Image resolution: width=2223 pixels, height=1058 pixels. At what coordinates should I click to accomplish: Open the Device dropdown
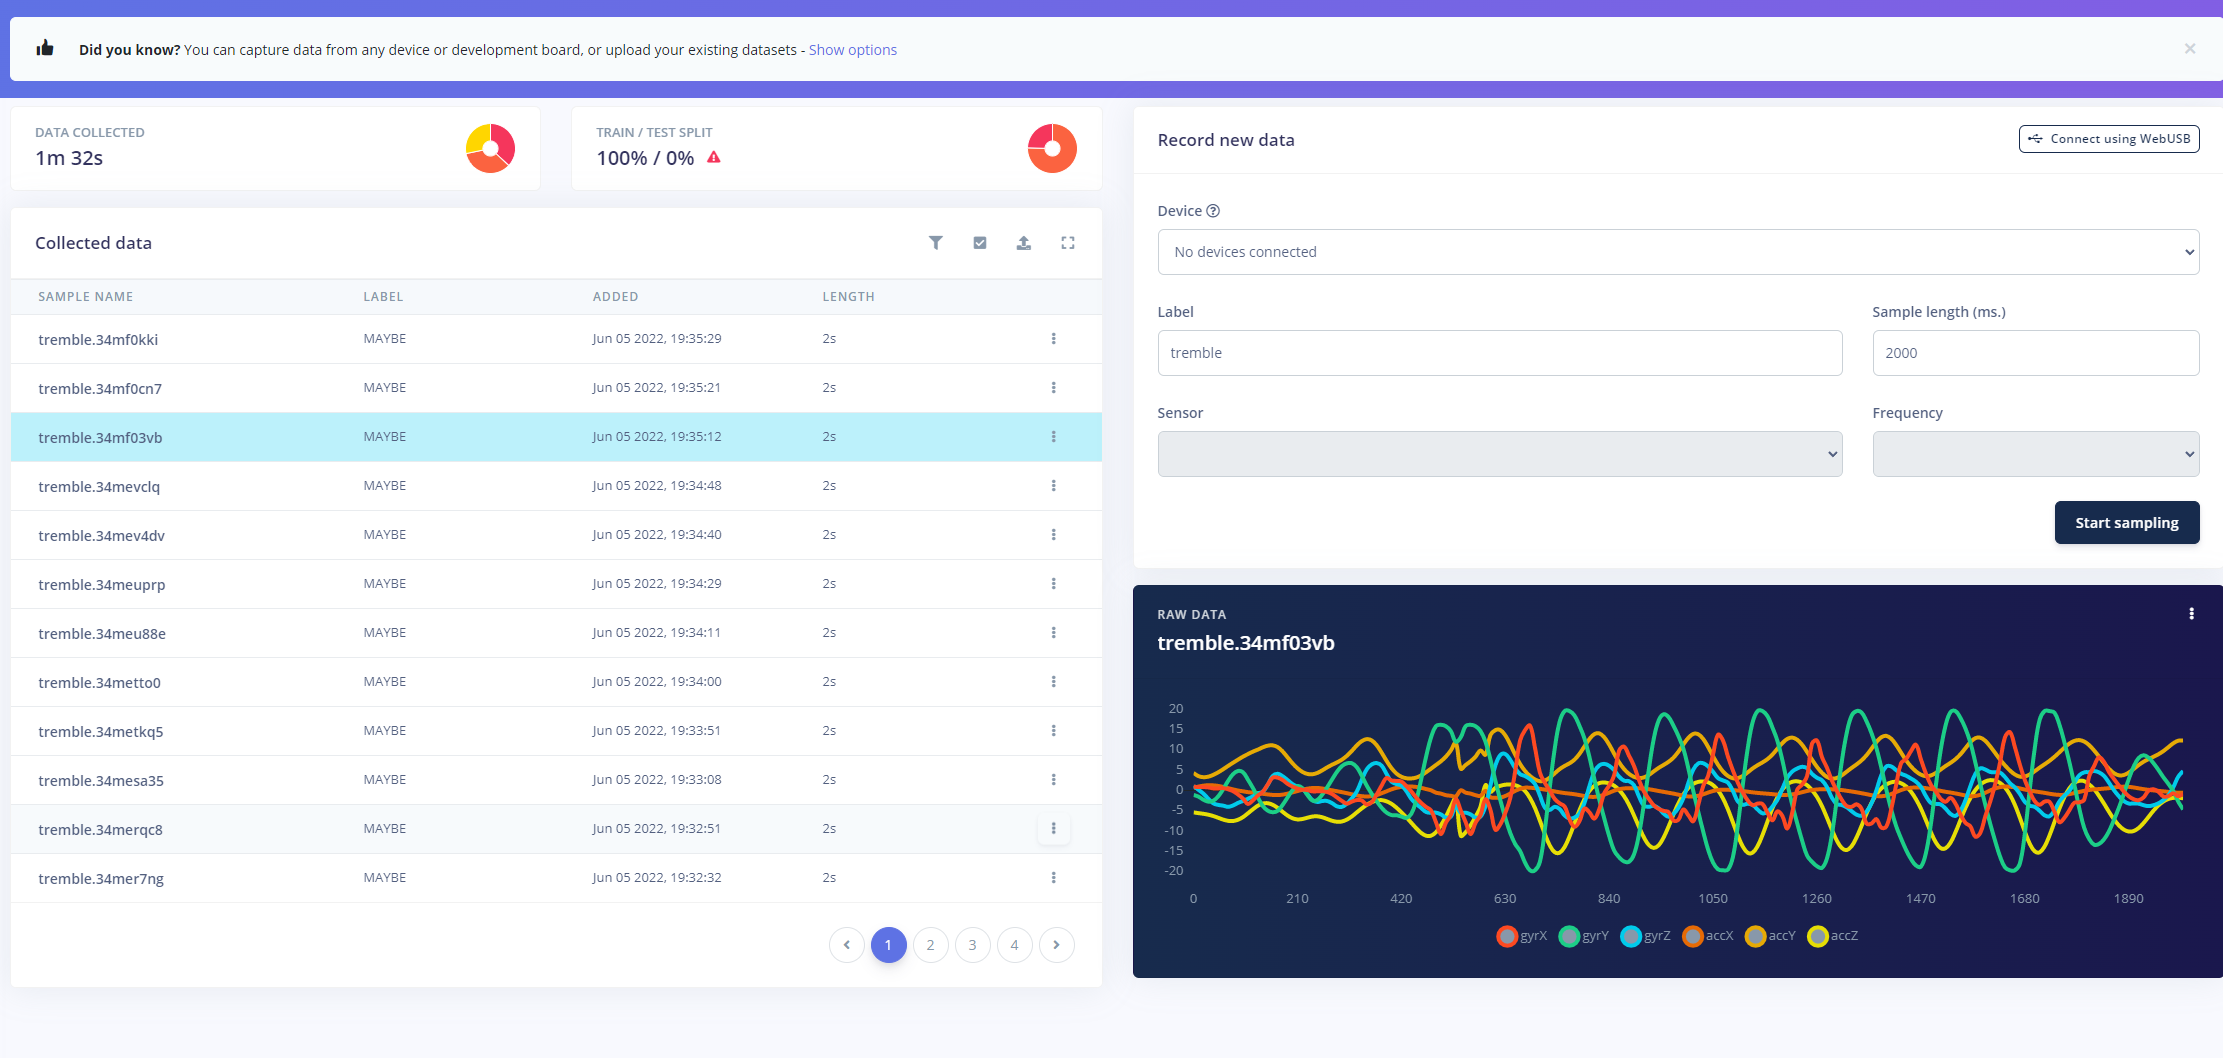(x=1678, y=252)
